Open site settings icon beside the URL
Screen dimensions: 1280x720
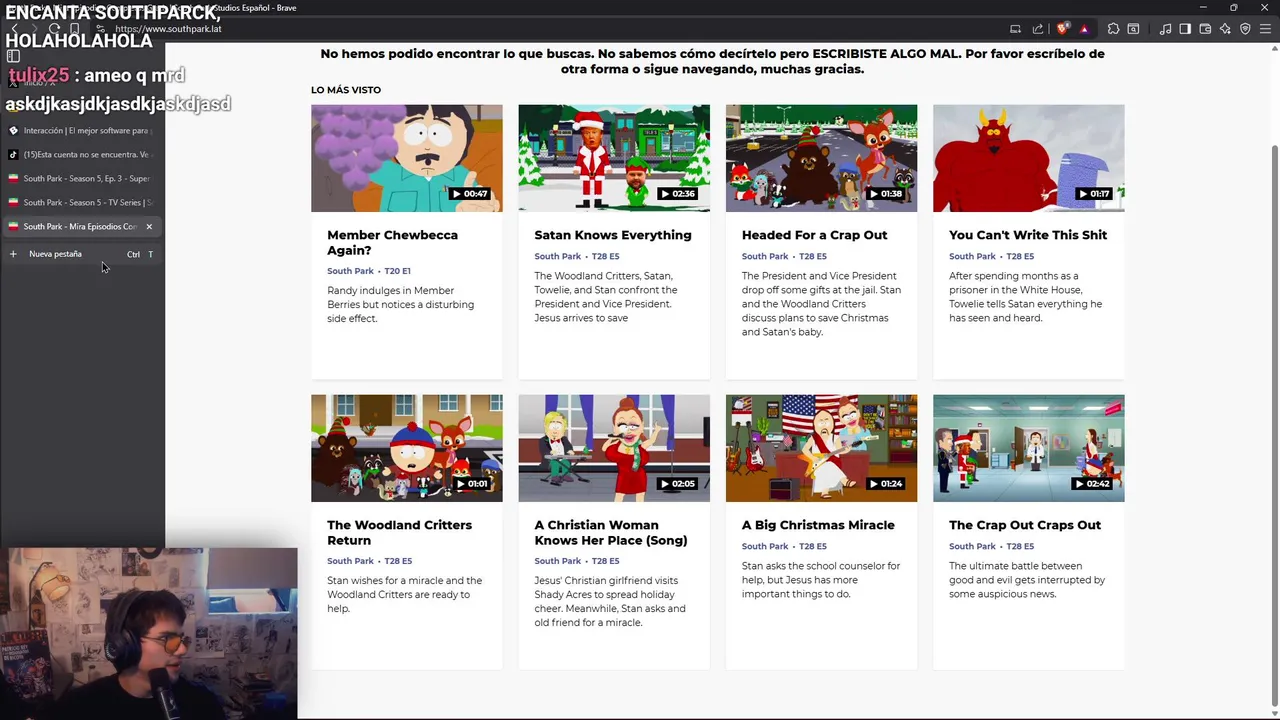(x=101, y=29)
